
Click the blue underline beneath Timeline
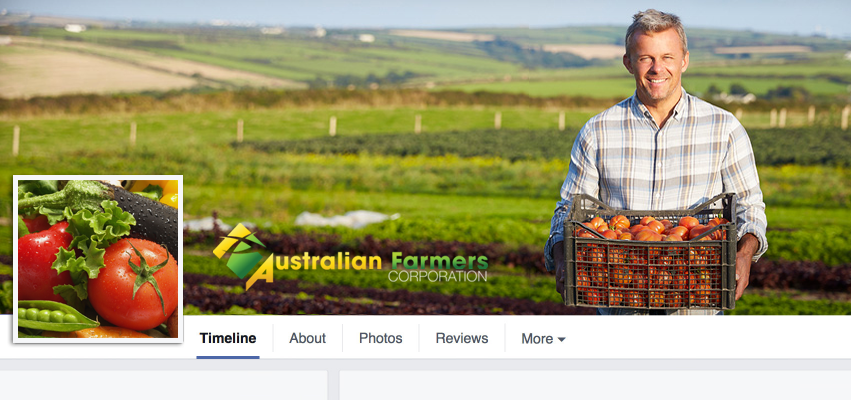click(x=228, y=357)
